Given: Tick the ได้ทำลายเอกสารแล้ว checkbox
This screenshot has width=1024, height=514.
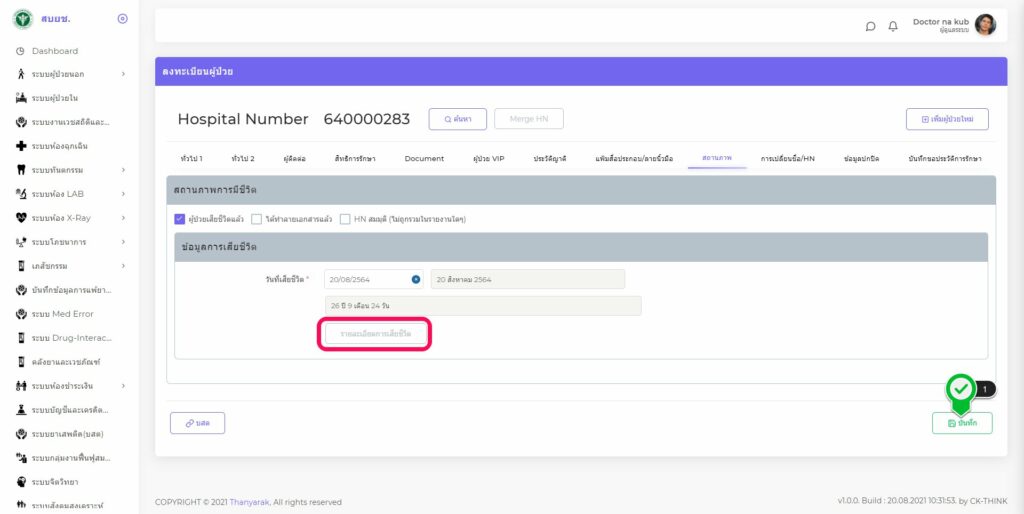Looking at the screenshot, I should point(257,219).
